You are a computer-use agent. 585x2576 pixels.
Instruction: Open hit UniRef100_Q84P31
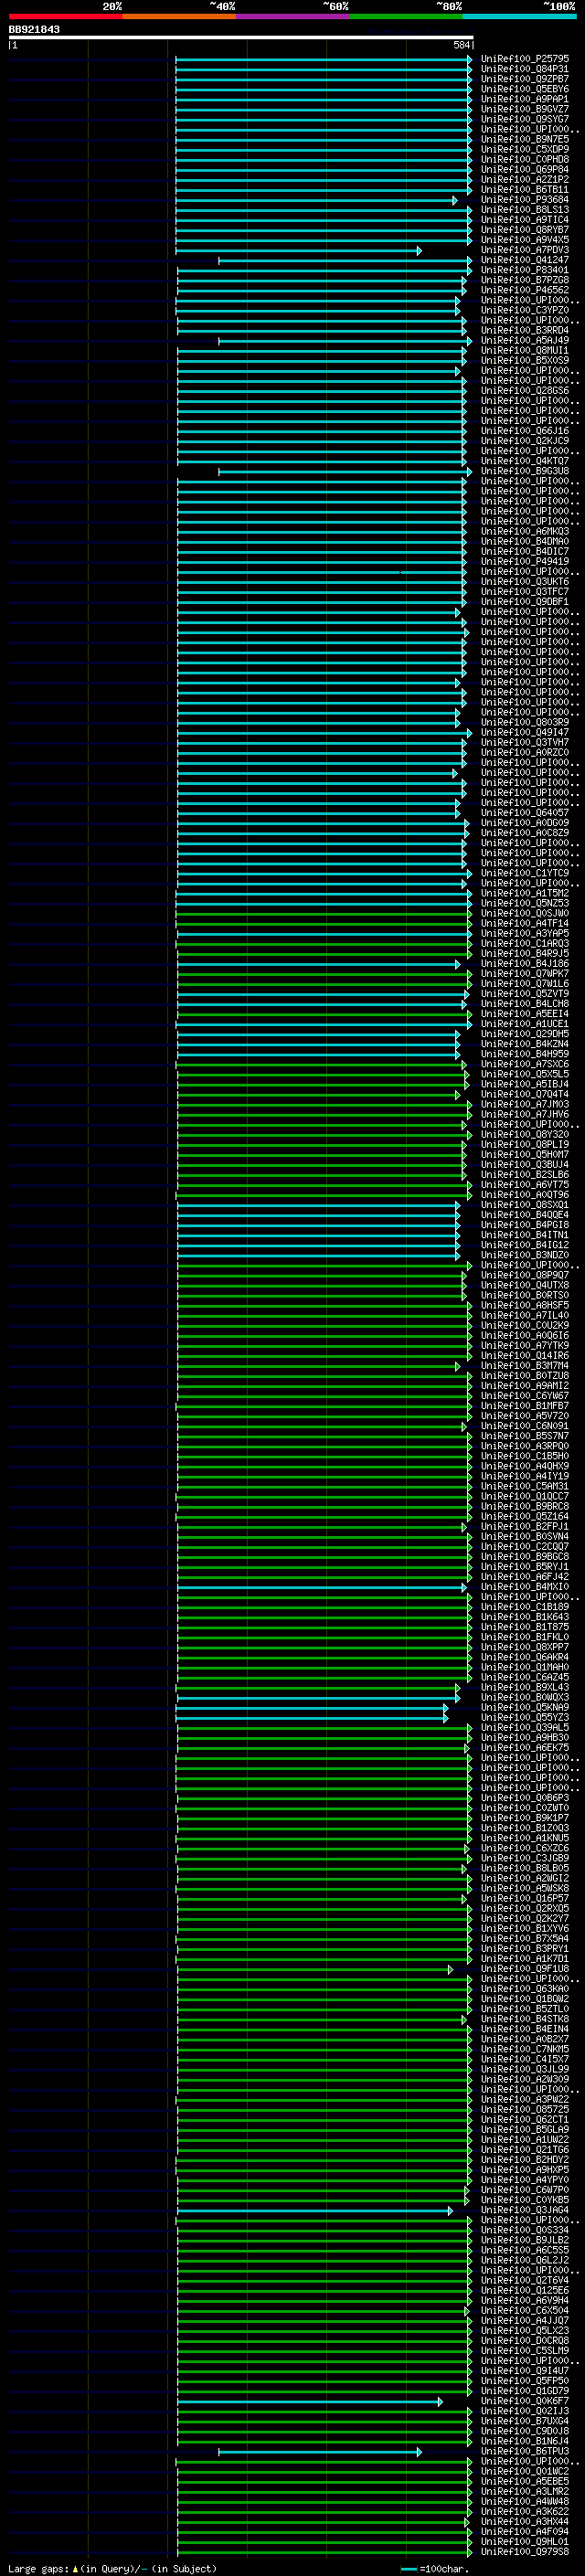(x=525, y=69)
